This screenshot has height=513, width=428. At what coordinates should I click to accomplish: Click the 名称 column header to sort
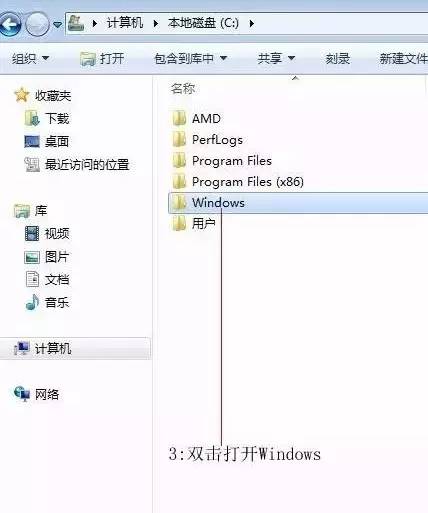pos(183,89)
